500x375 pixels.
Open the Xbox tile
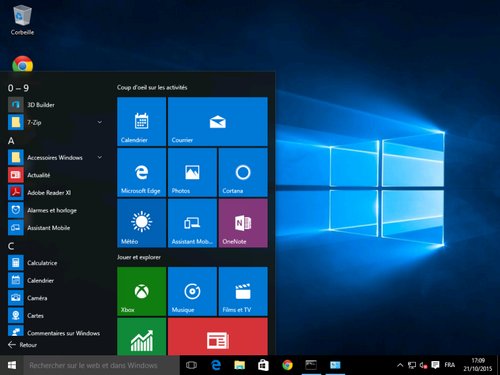coord(142,291)
